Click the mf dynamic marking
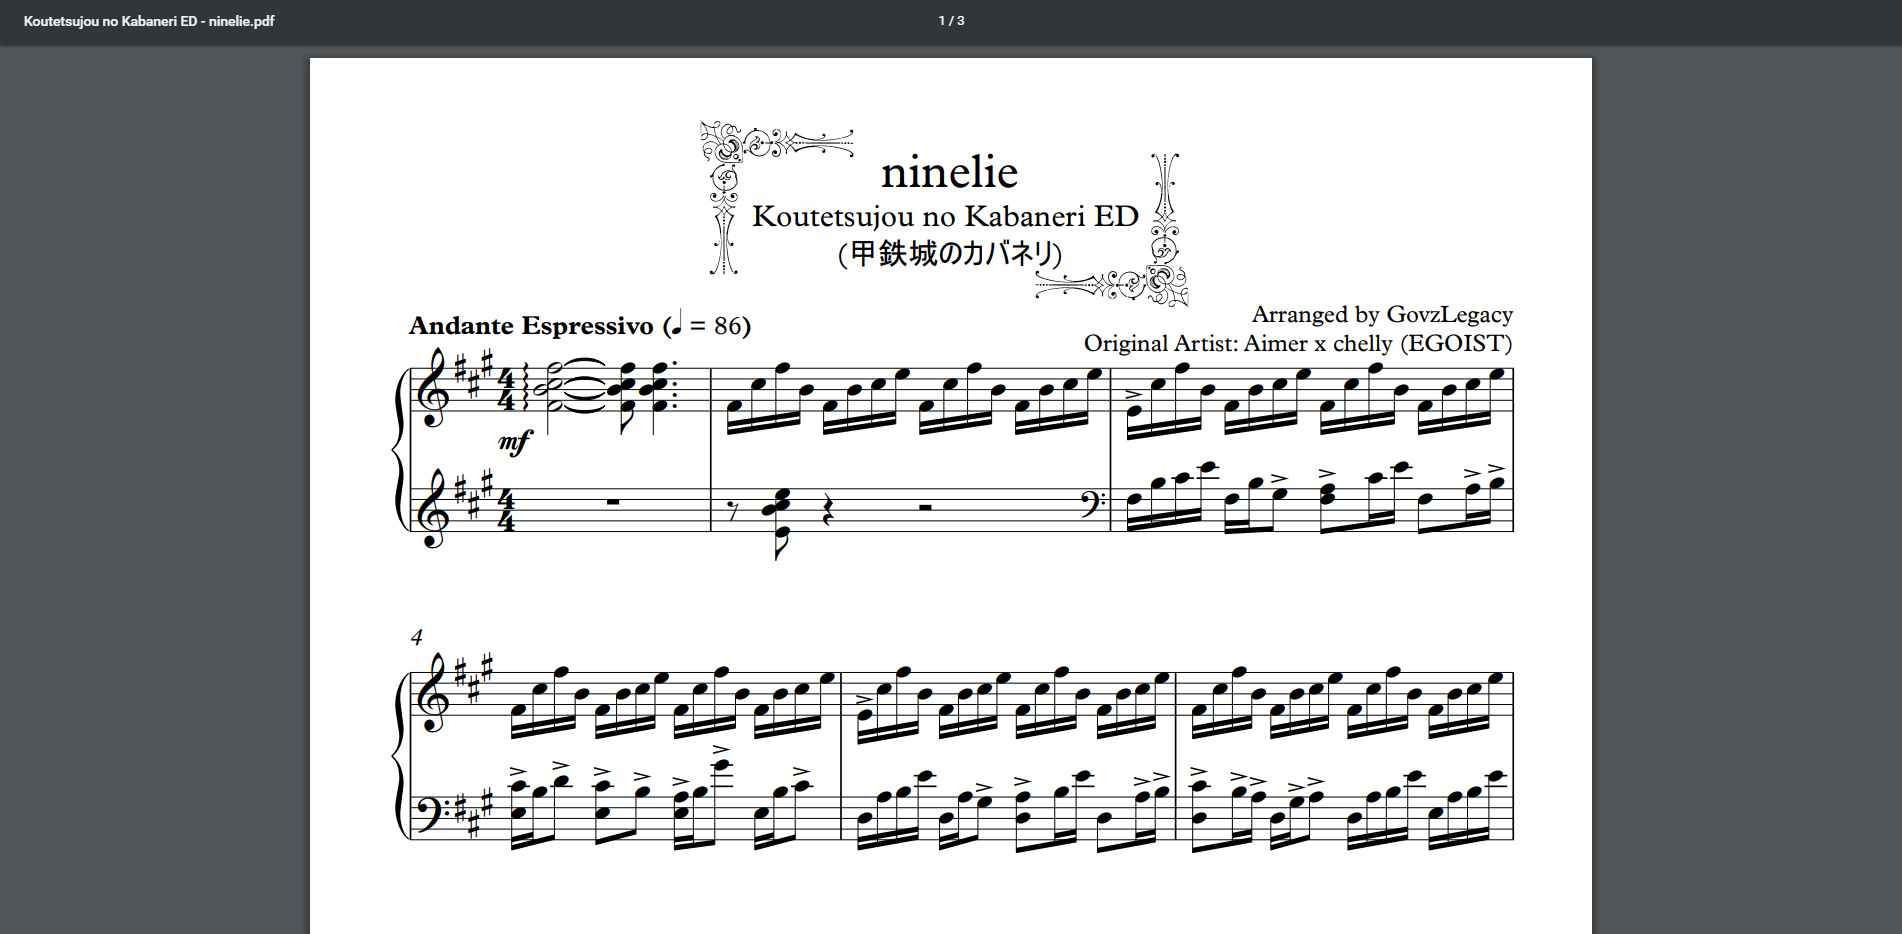Image resolution: width=1902 pixels, height=934 pixels. (x=515, y=441)
